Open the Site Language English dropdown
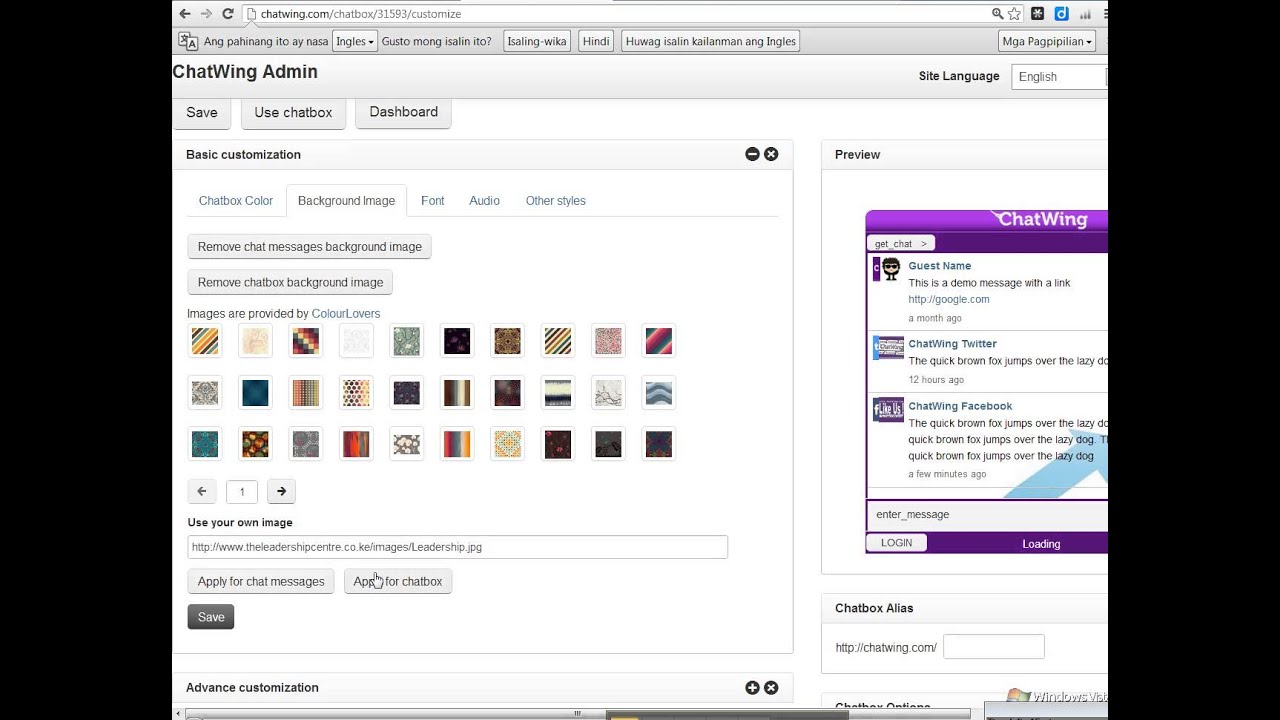This screenshot has height=720, width=1280. pos(1059,76)
